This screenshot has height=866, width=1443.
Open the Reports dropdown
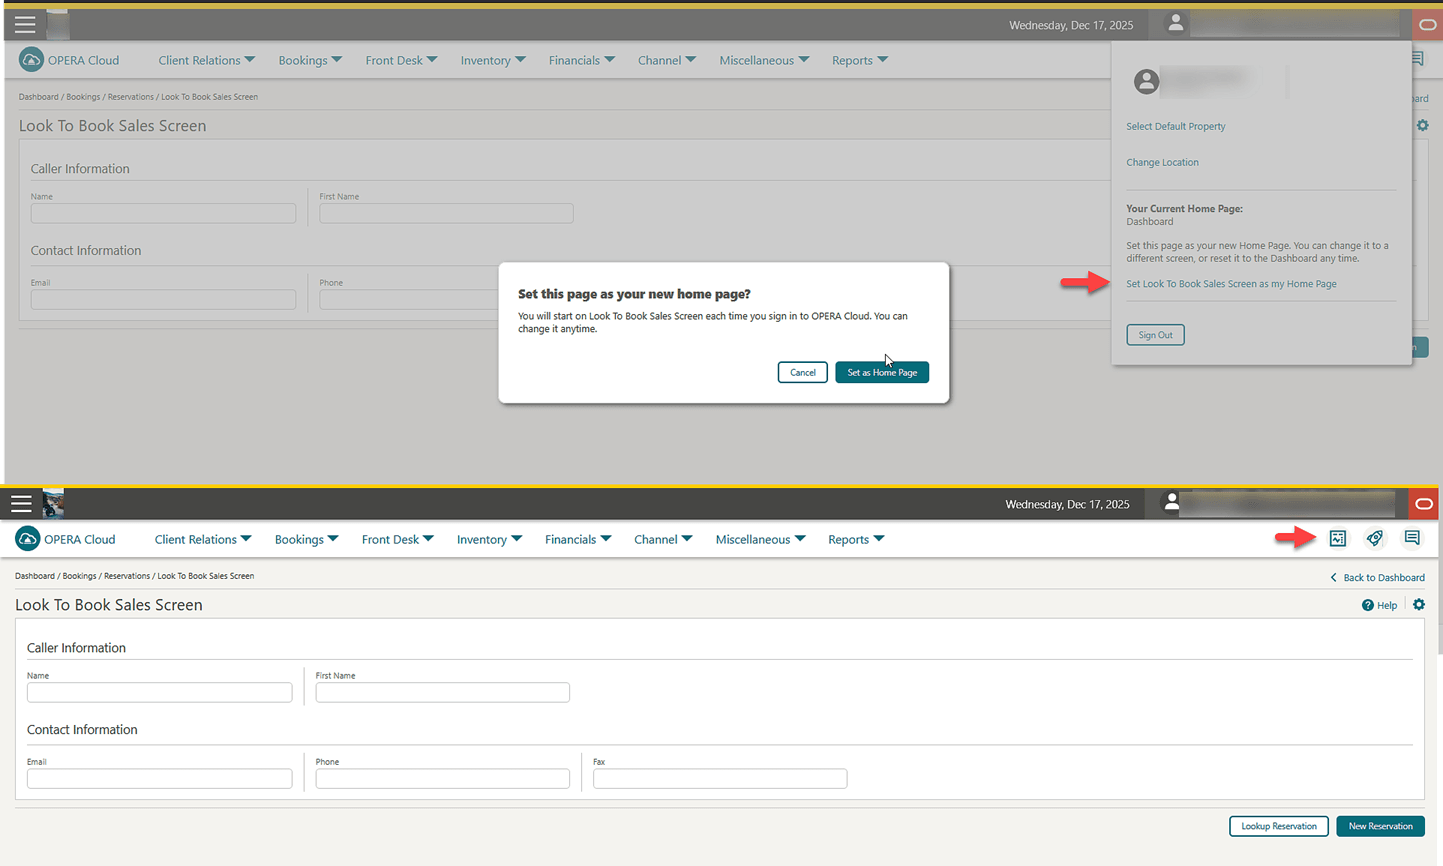[x=855, y=539]
